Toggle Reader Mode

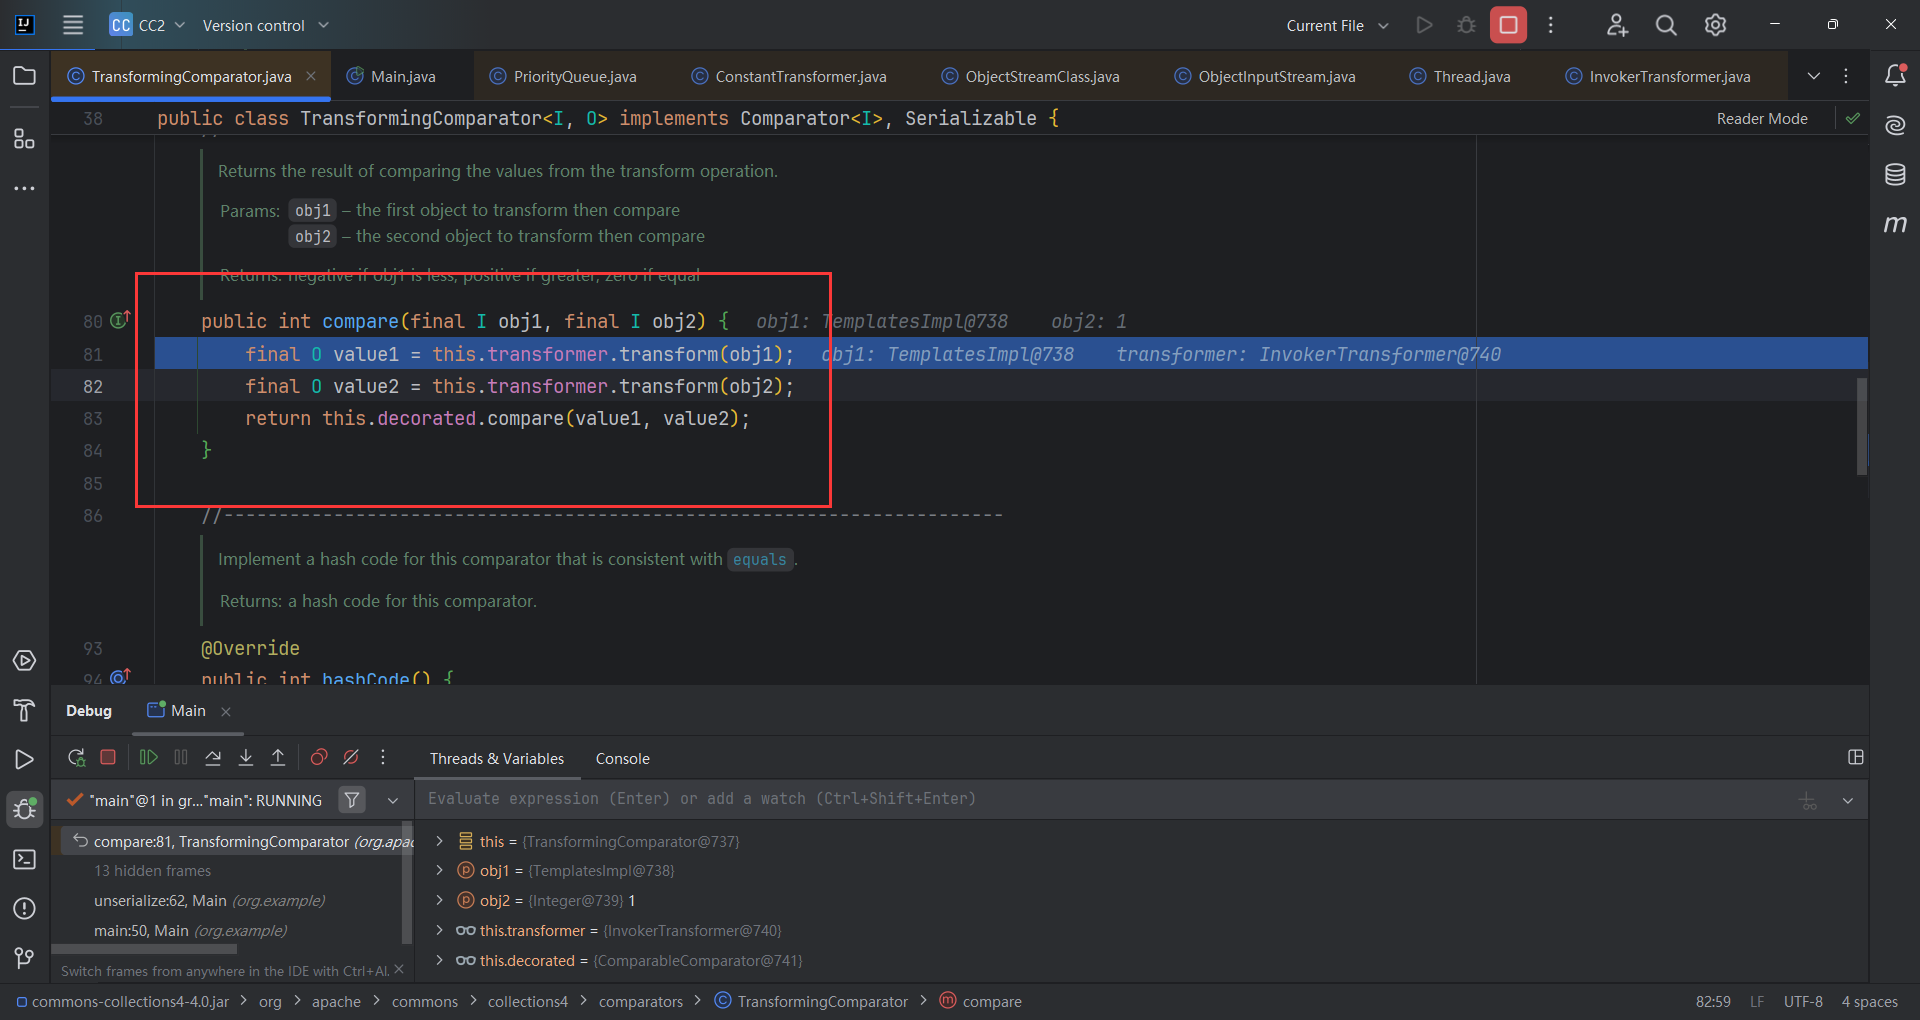(1762, 119)
